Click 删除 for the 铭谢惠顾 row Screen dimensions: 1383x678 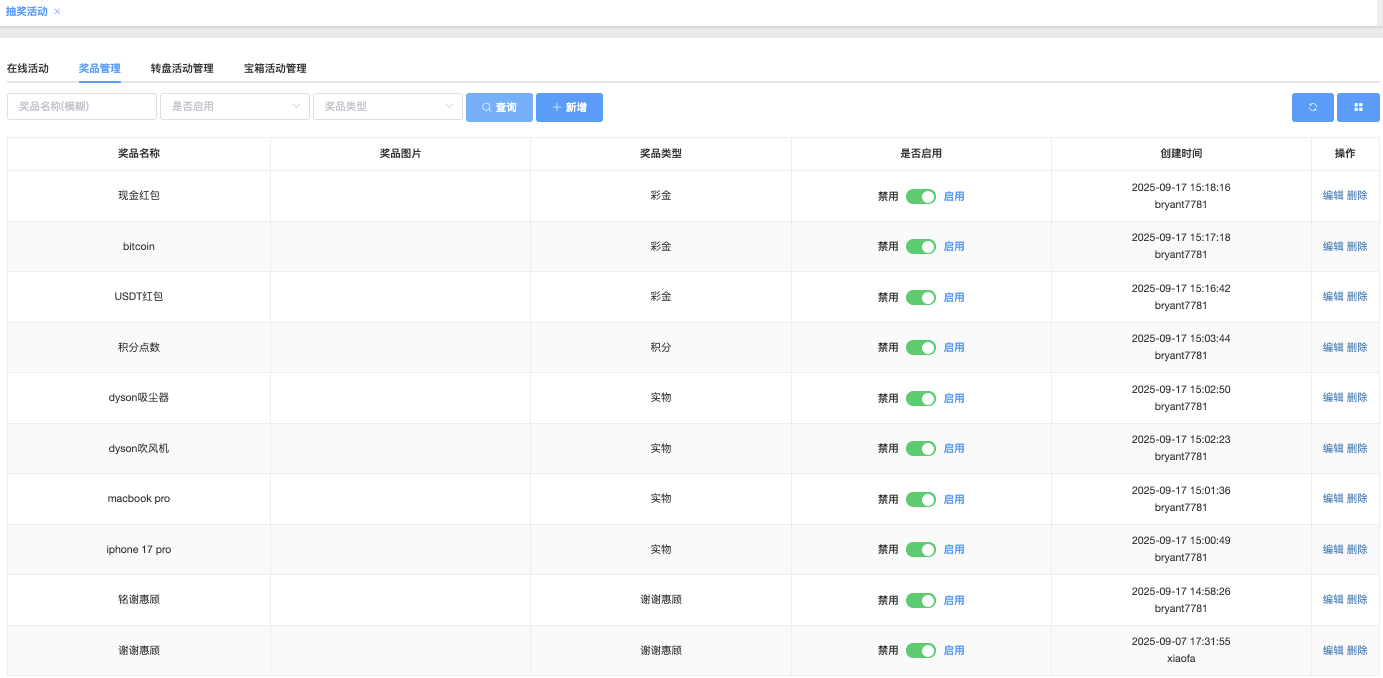[x=1357, y=600]
